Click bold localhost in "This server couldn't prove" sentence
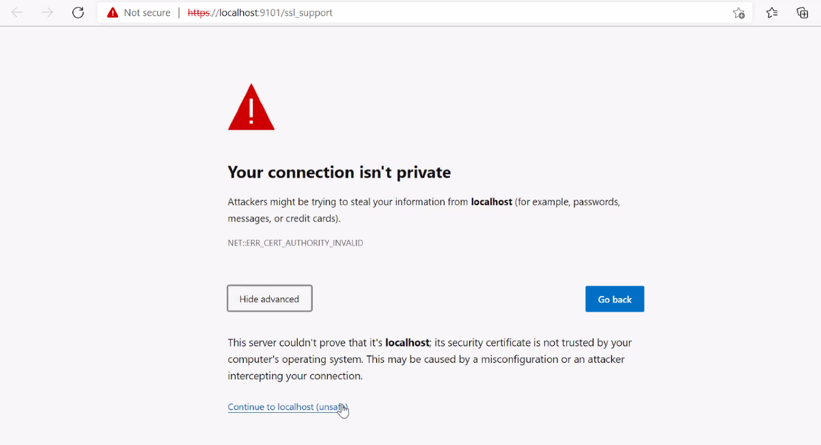The image size is (821, 445). coord(407,342)
